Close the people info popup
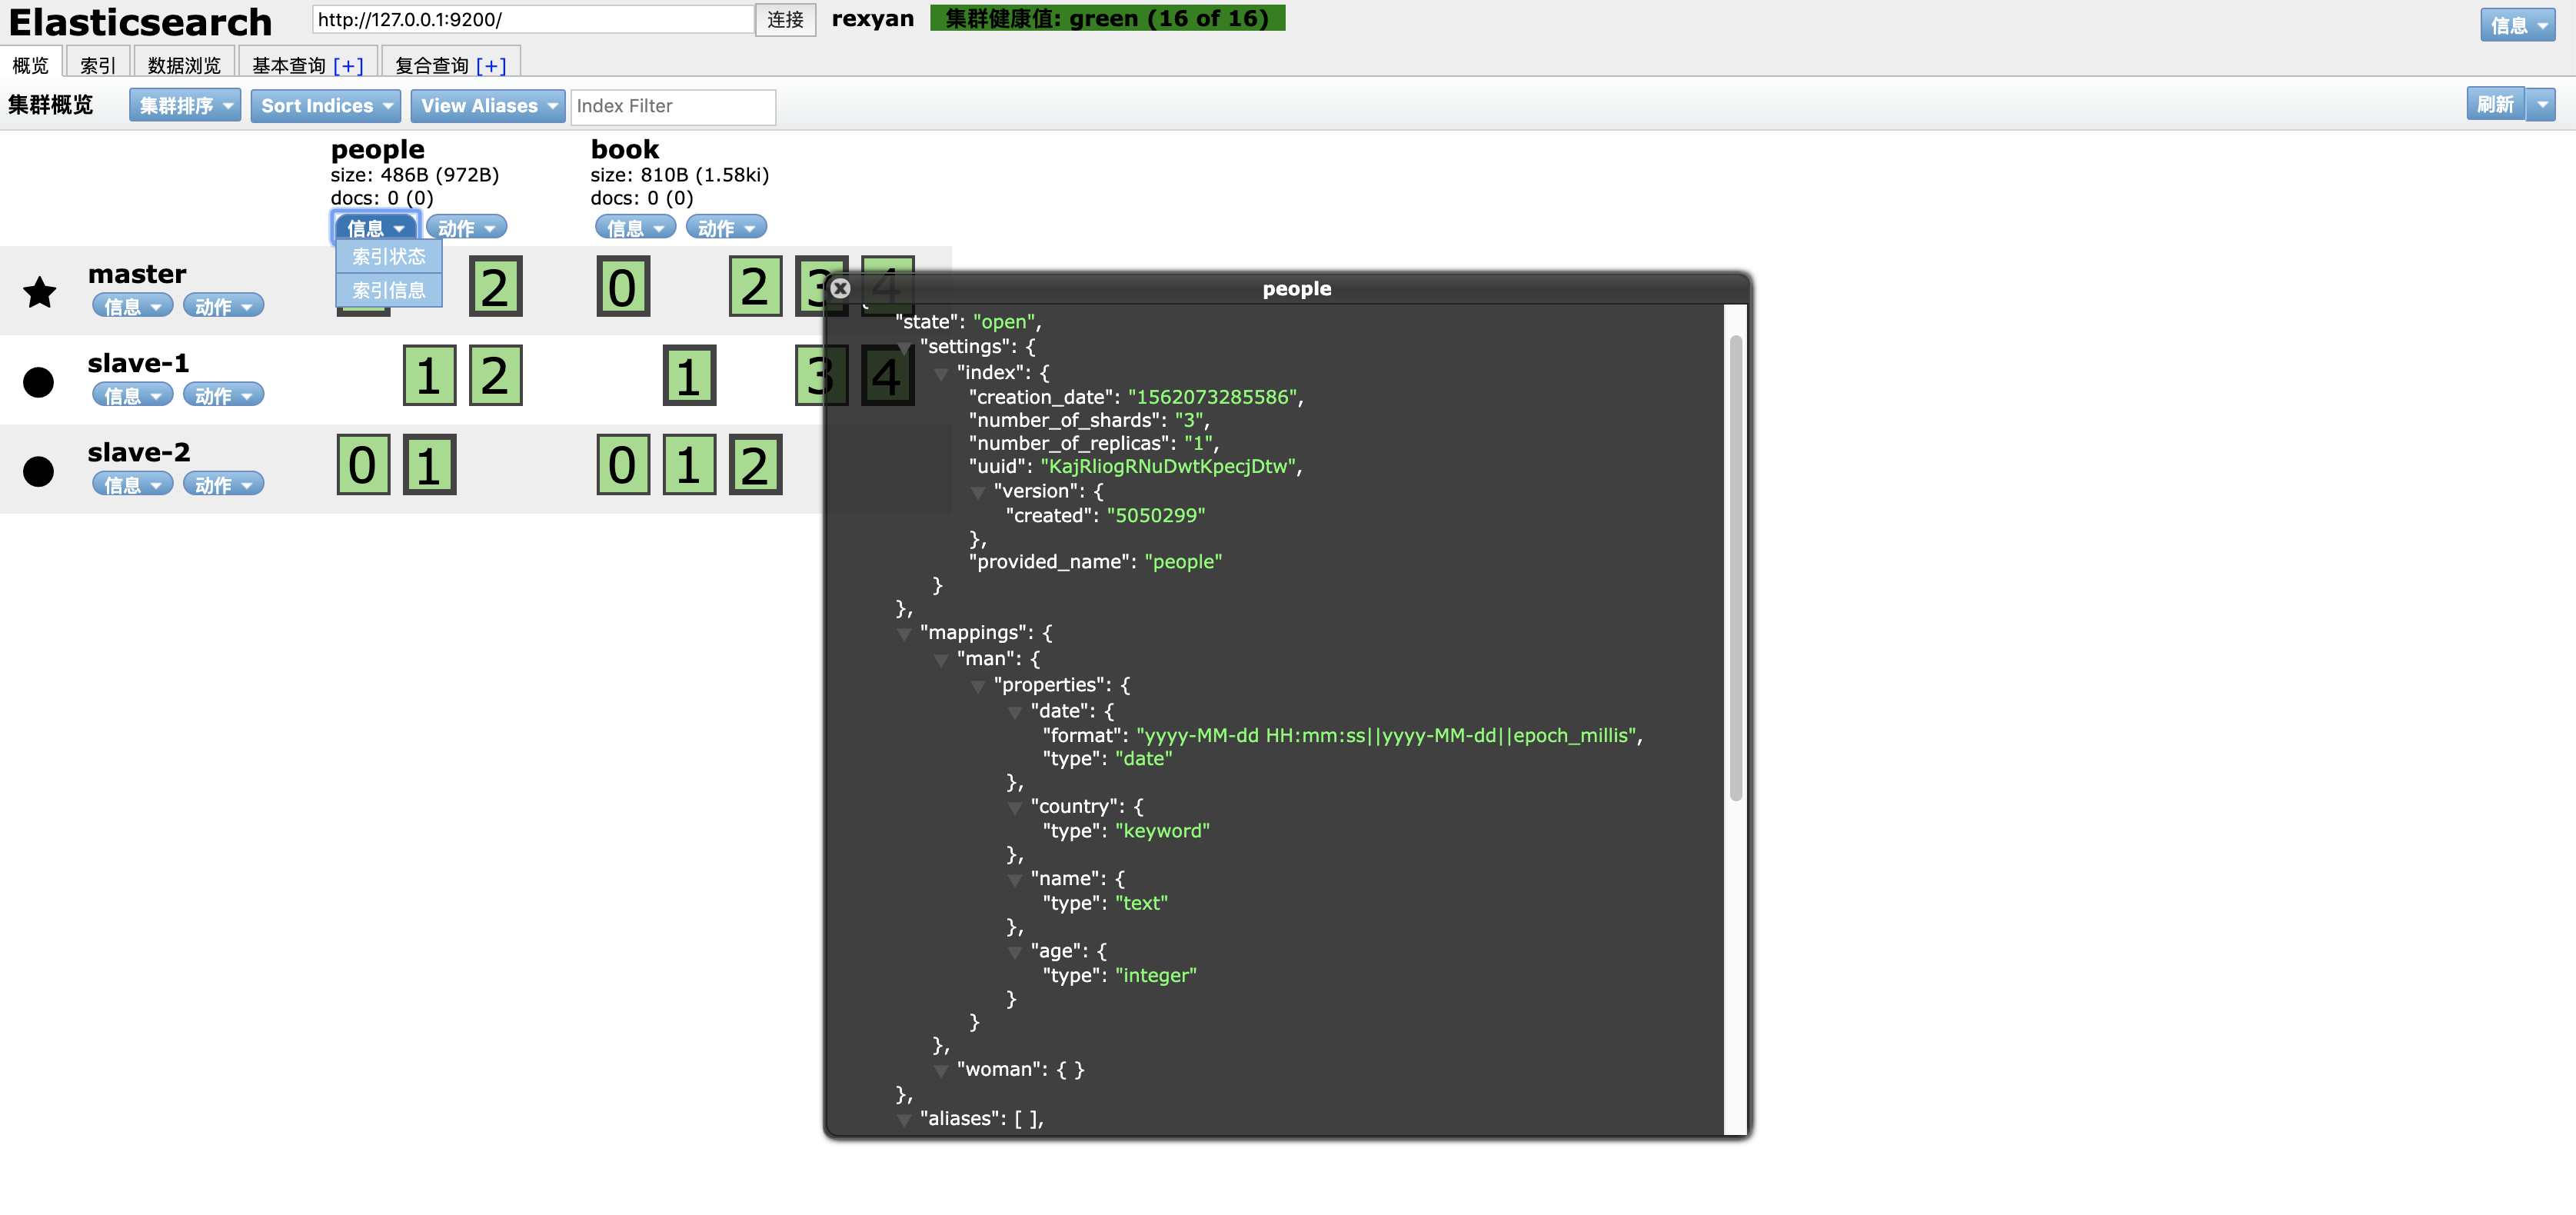This screenshot has width=2576, height=1215. click(840, 288)
